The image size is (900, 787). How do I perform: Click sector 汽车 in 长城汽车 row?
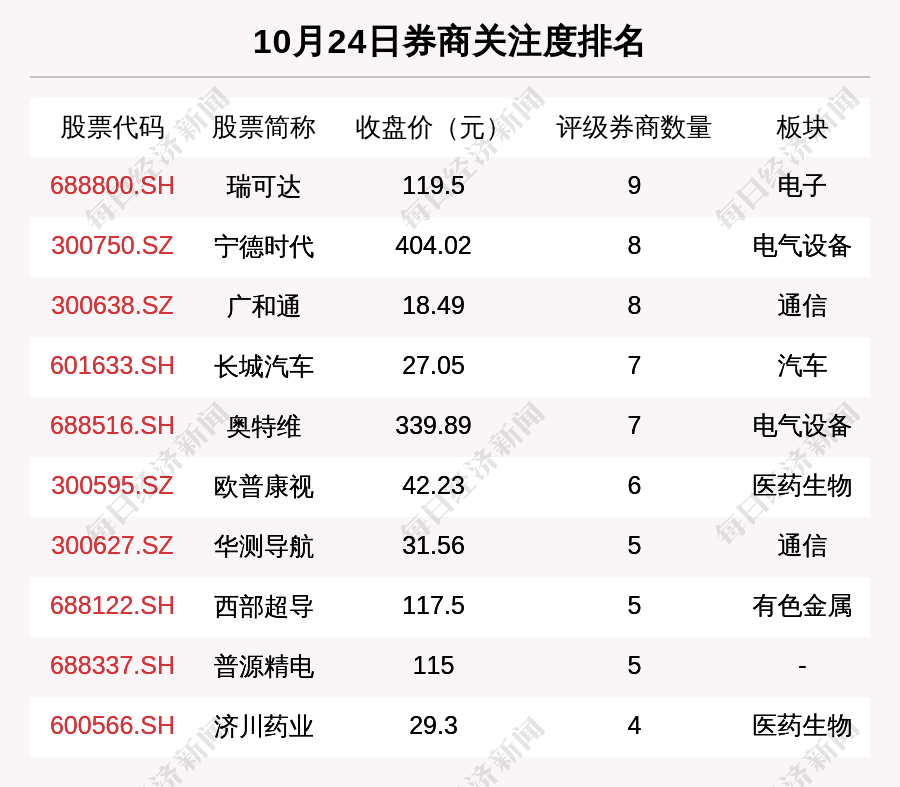click(x=802, y=366)
